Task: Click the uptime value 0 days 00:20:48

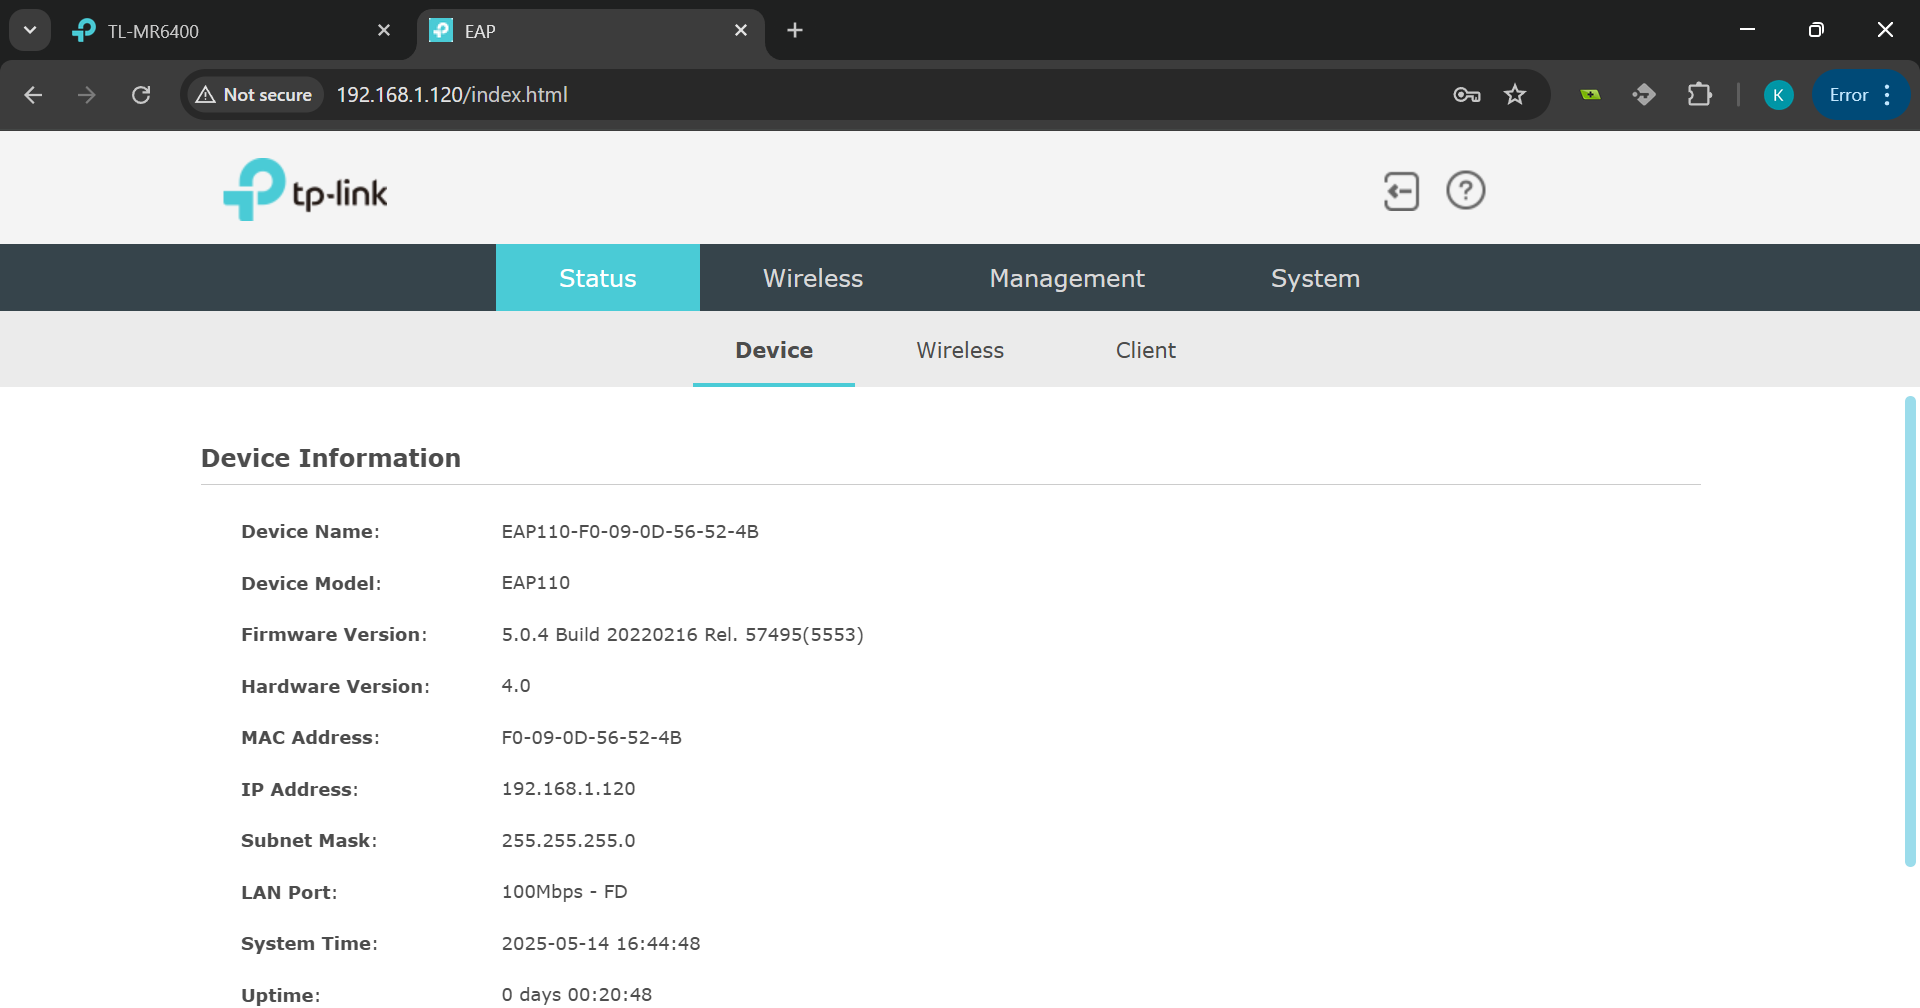Action: [577, 995]
